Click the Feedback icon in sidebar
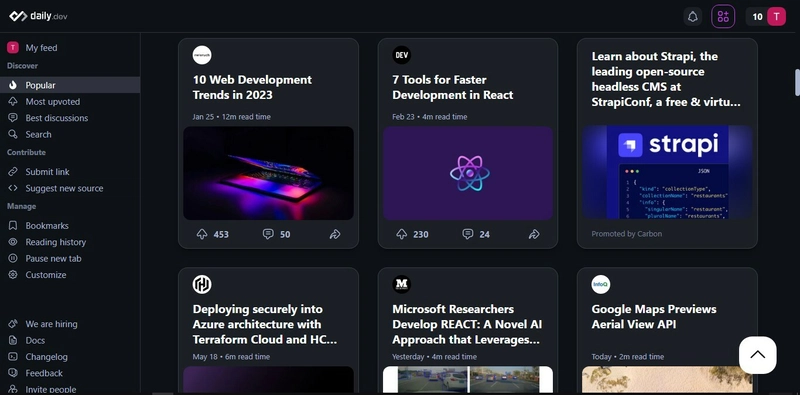 point(13,373)
